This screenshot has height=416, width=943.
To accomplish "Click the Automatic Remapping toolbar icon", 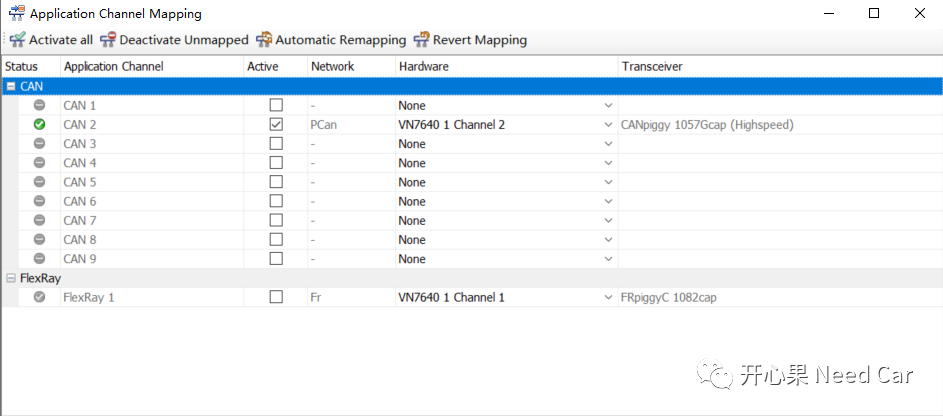I will coord(264,40).
